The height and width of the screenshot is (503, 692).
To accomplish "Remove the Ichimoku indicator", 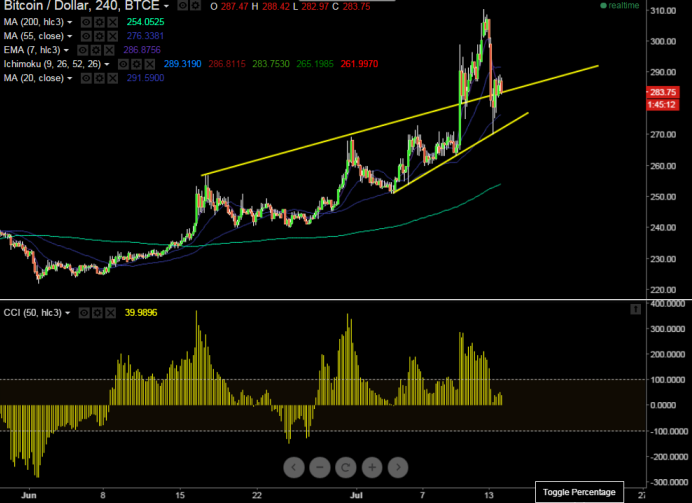I will tap(150, 64).
